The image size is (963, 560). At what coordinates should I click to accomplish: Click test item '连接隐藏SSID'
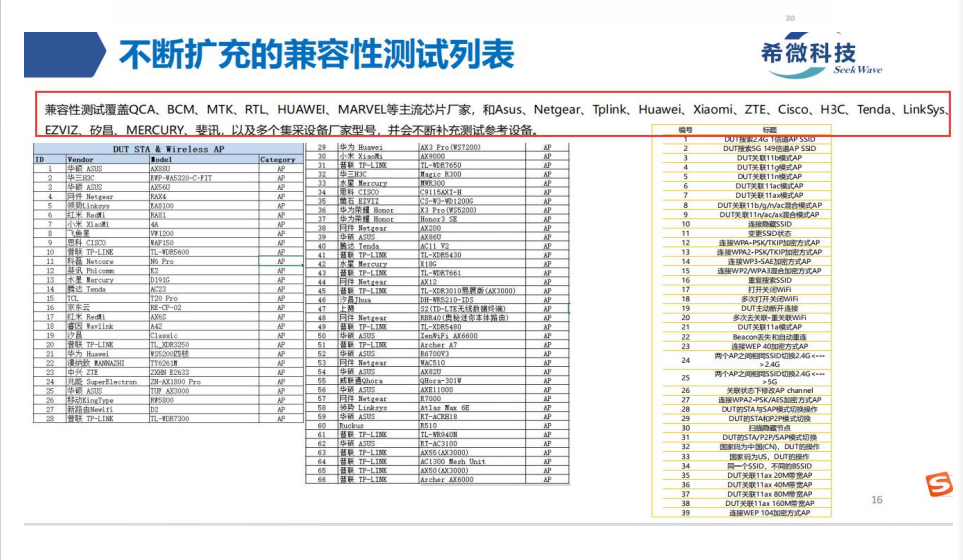pos(770,224)
